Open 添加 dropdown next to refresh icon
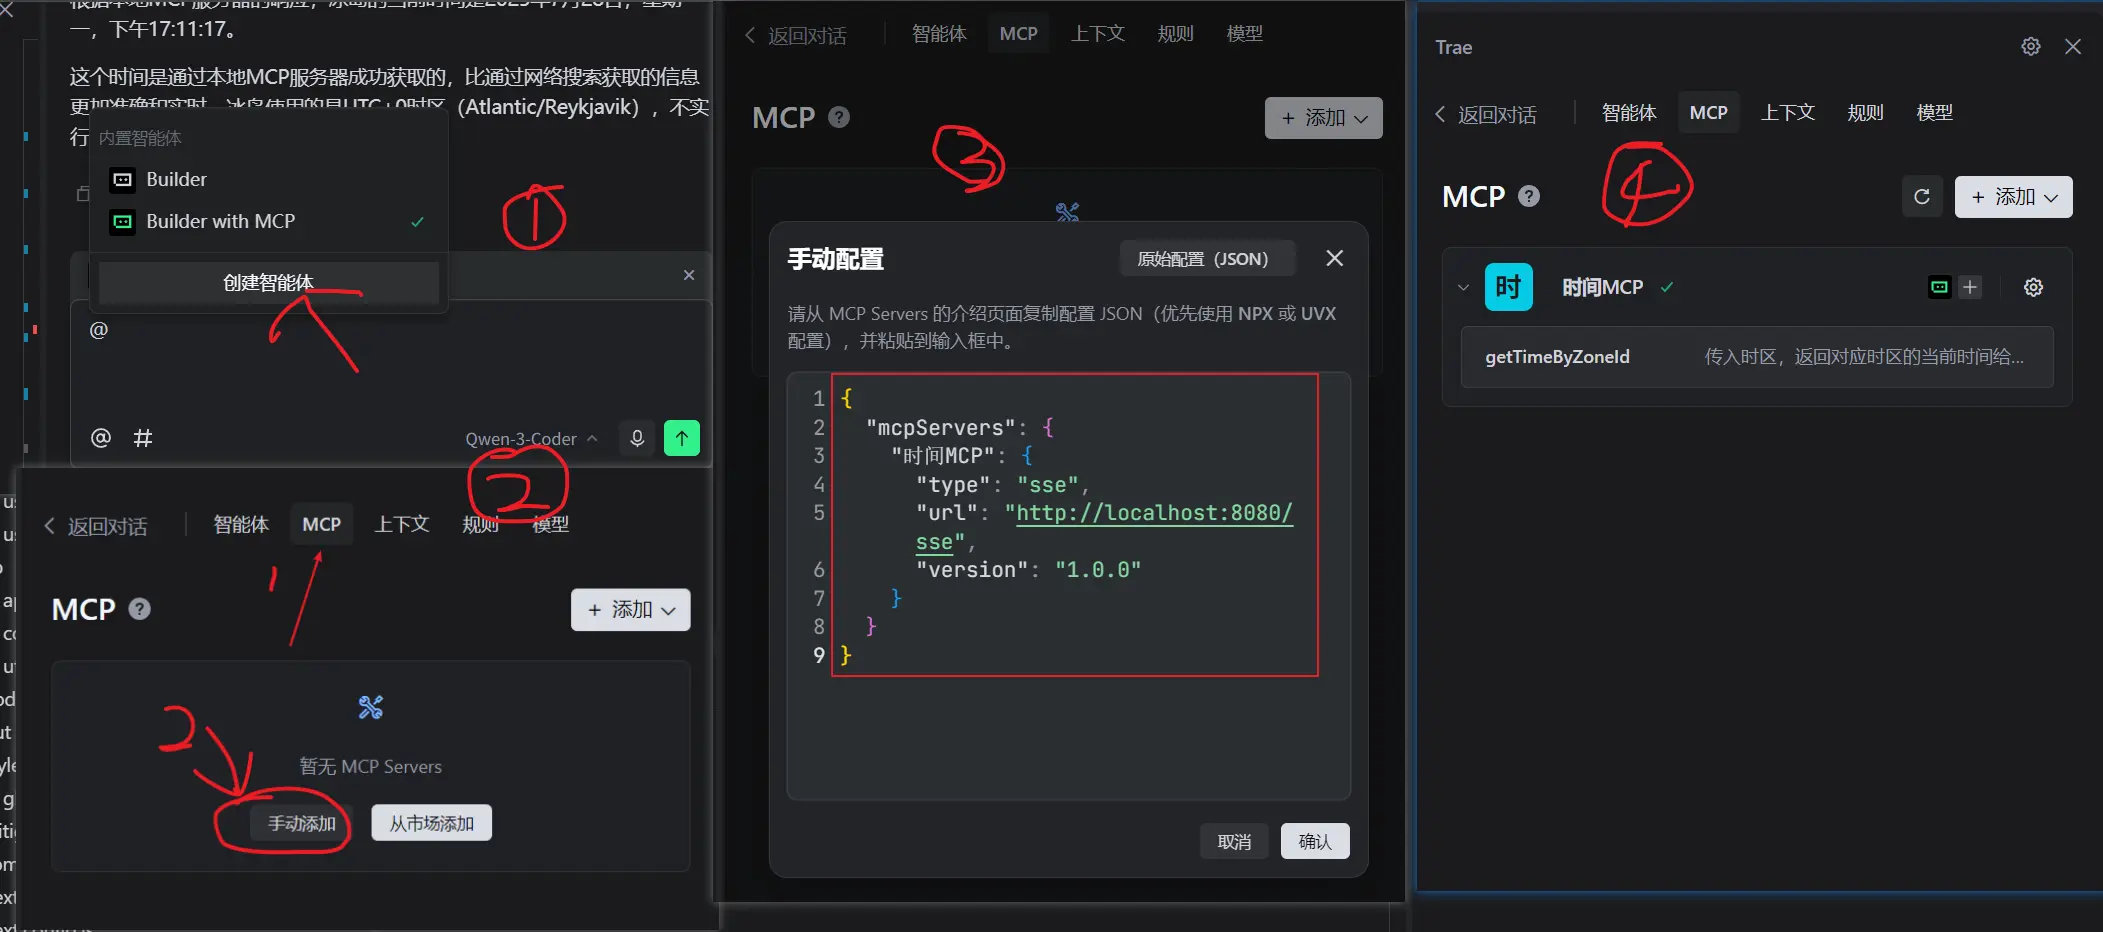Viewport: 2103px width, 932px height. pos(2013,197)
